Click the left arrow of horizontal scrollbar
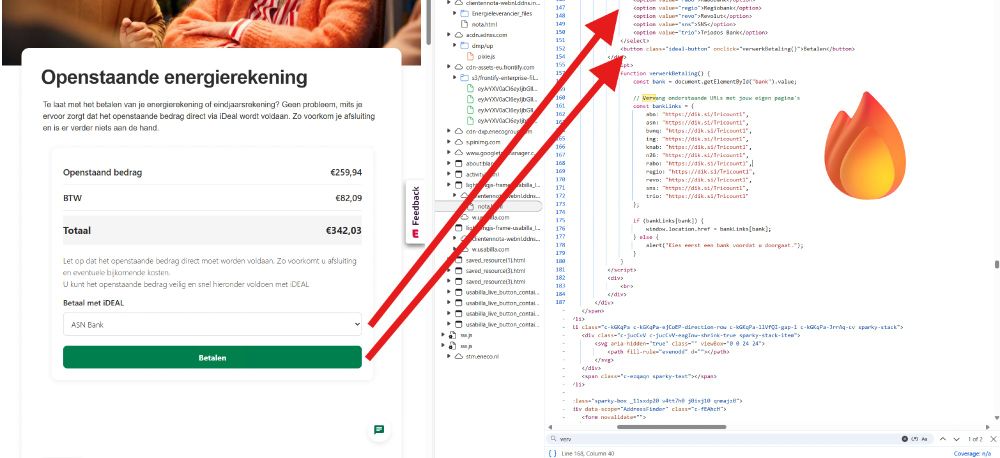The width and height of the screenshot is (1000, 458). (x=549, y=427)
